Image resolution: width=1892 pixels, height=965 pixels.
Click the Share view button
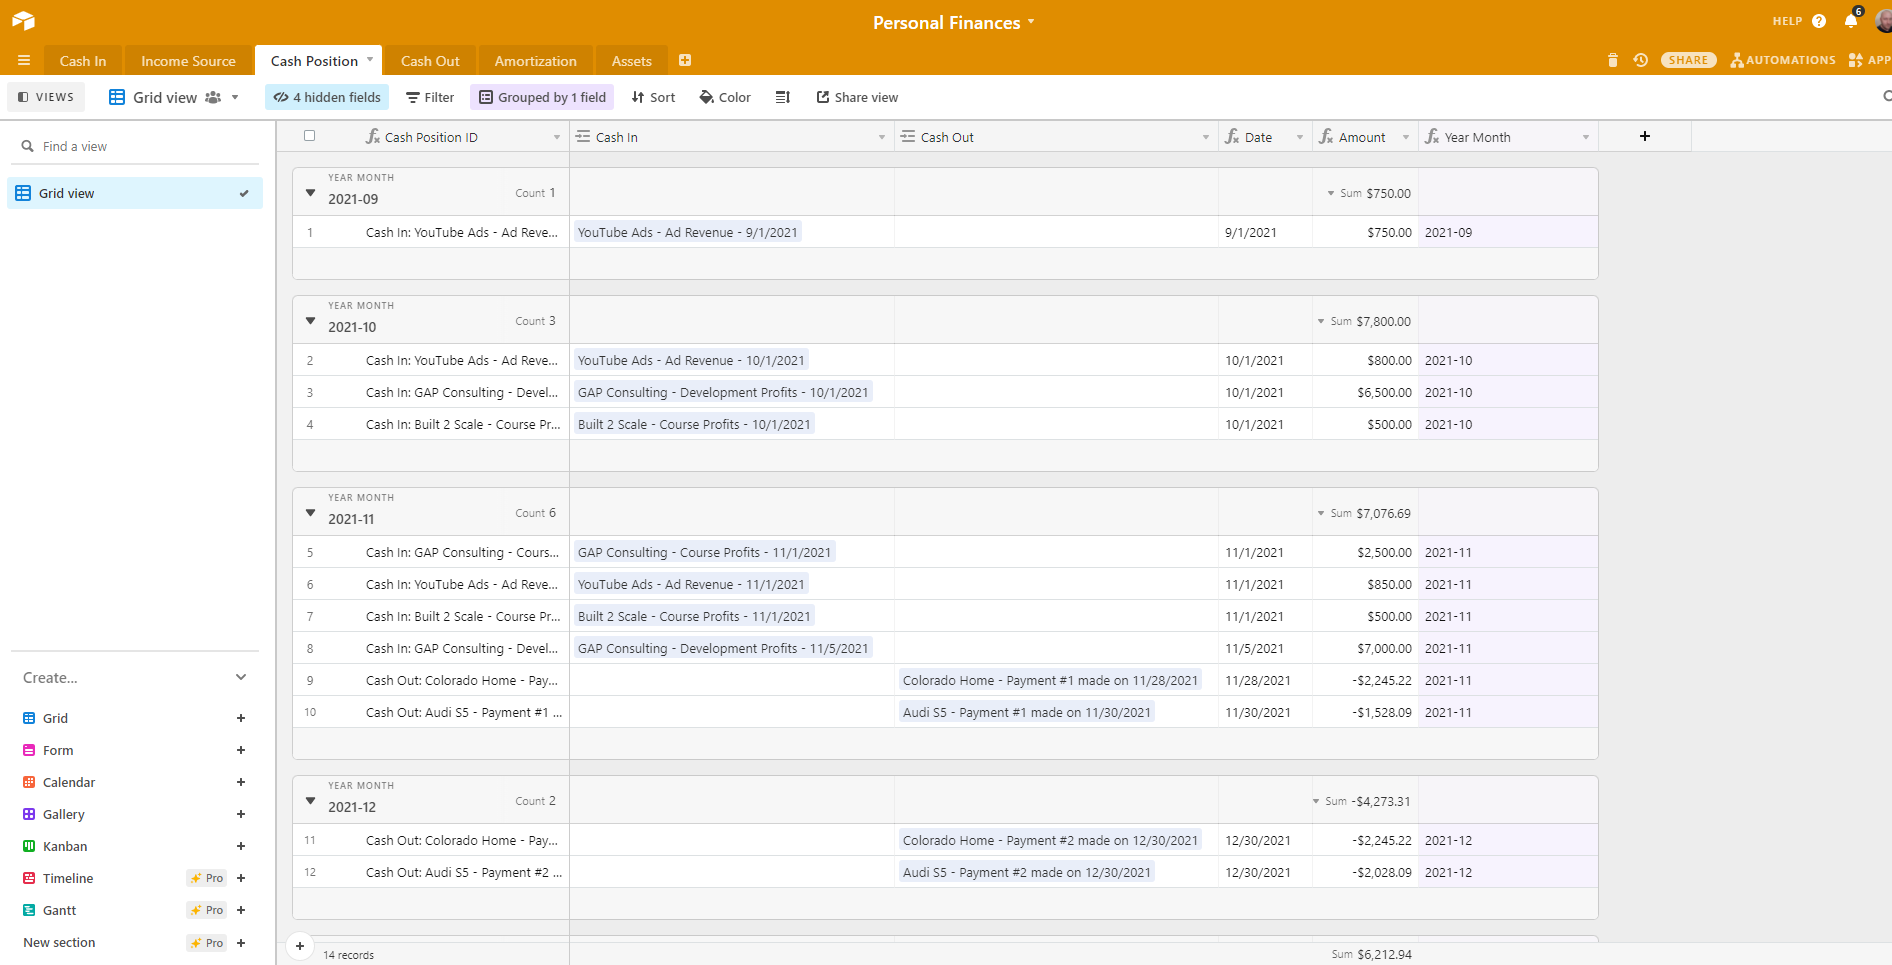(x=857, y=97)
